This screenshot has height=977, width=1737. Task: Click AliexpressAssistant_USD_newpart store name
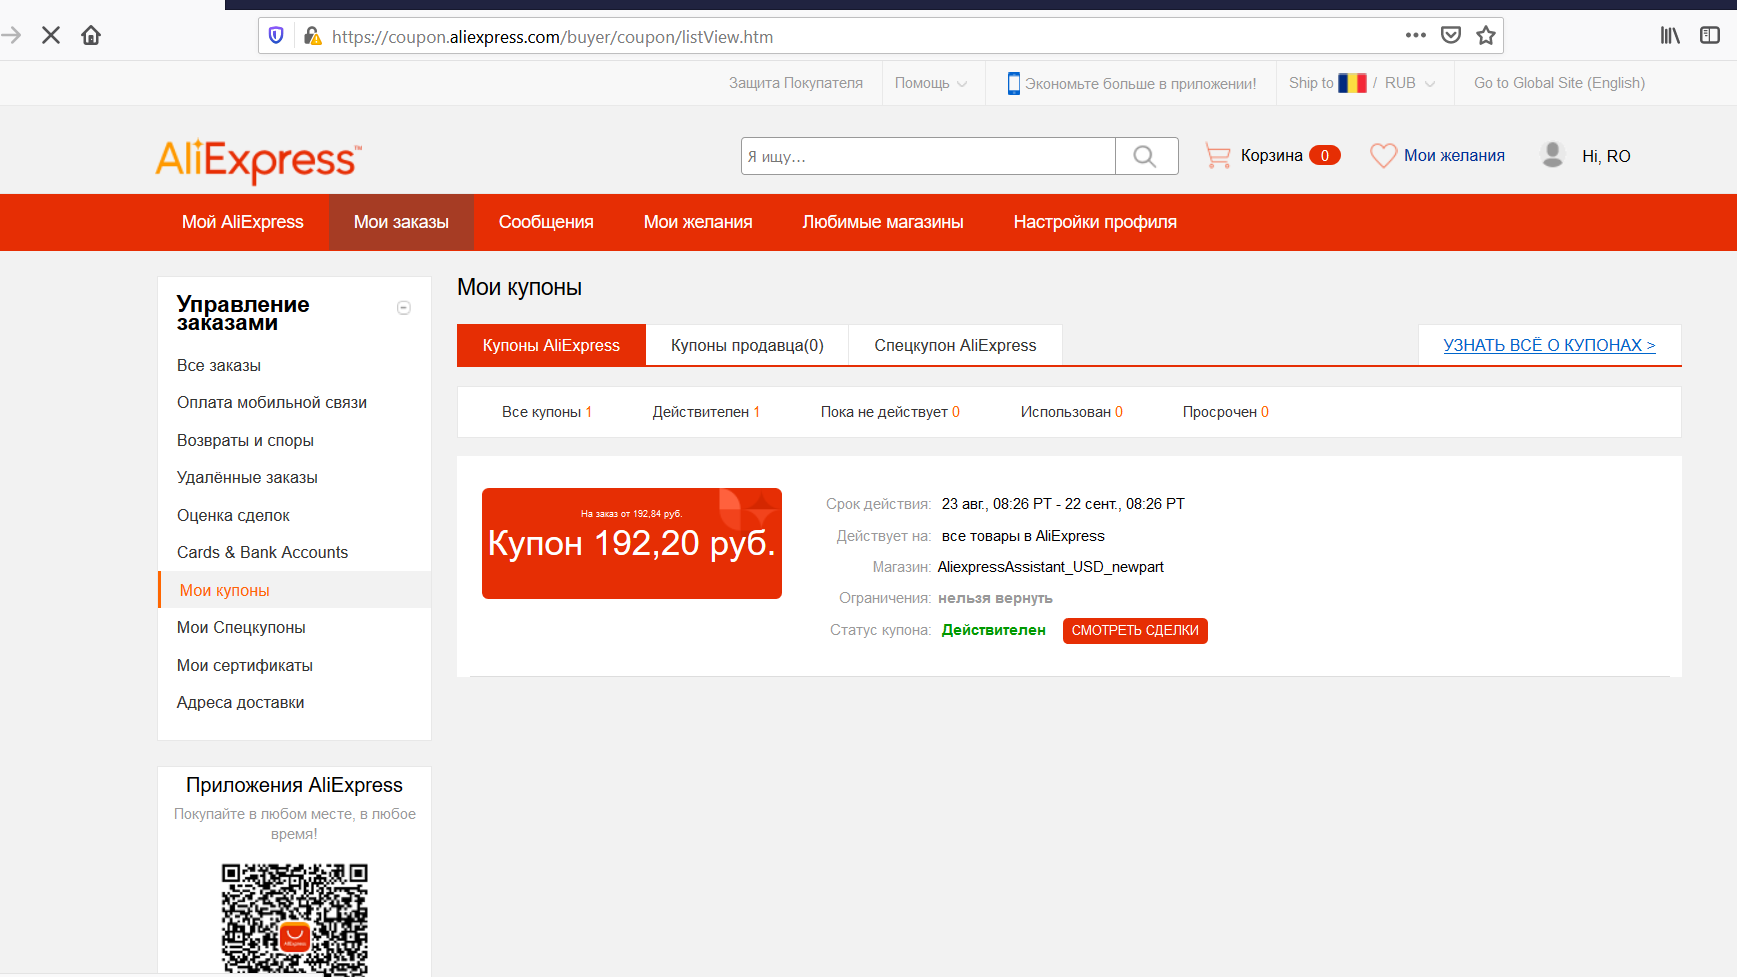[x=1051, y=567]
